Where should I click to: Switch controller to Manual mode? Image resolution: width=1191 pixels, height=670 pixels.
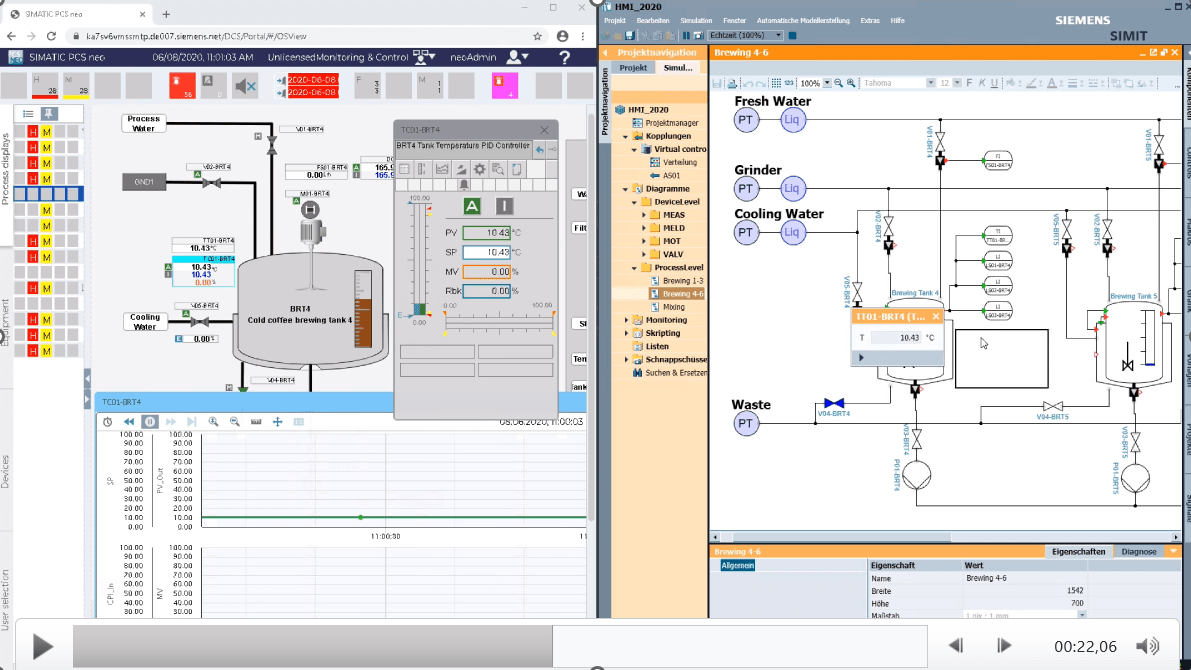tap(504, 206)
